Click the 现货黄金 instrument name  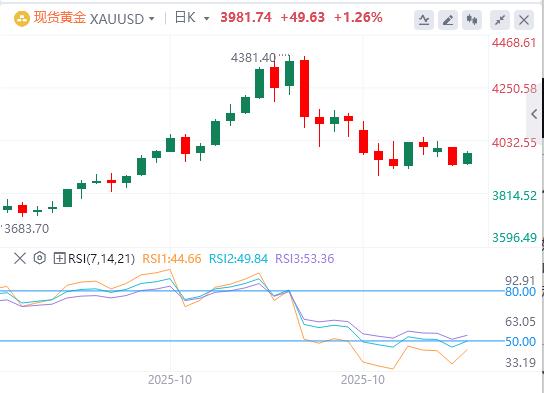click(60, 18)
